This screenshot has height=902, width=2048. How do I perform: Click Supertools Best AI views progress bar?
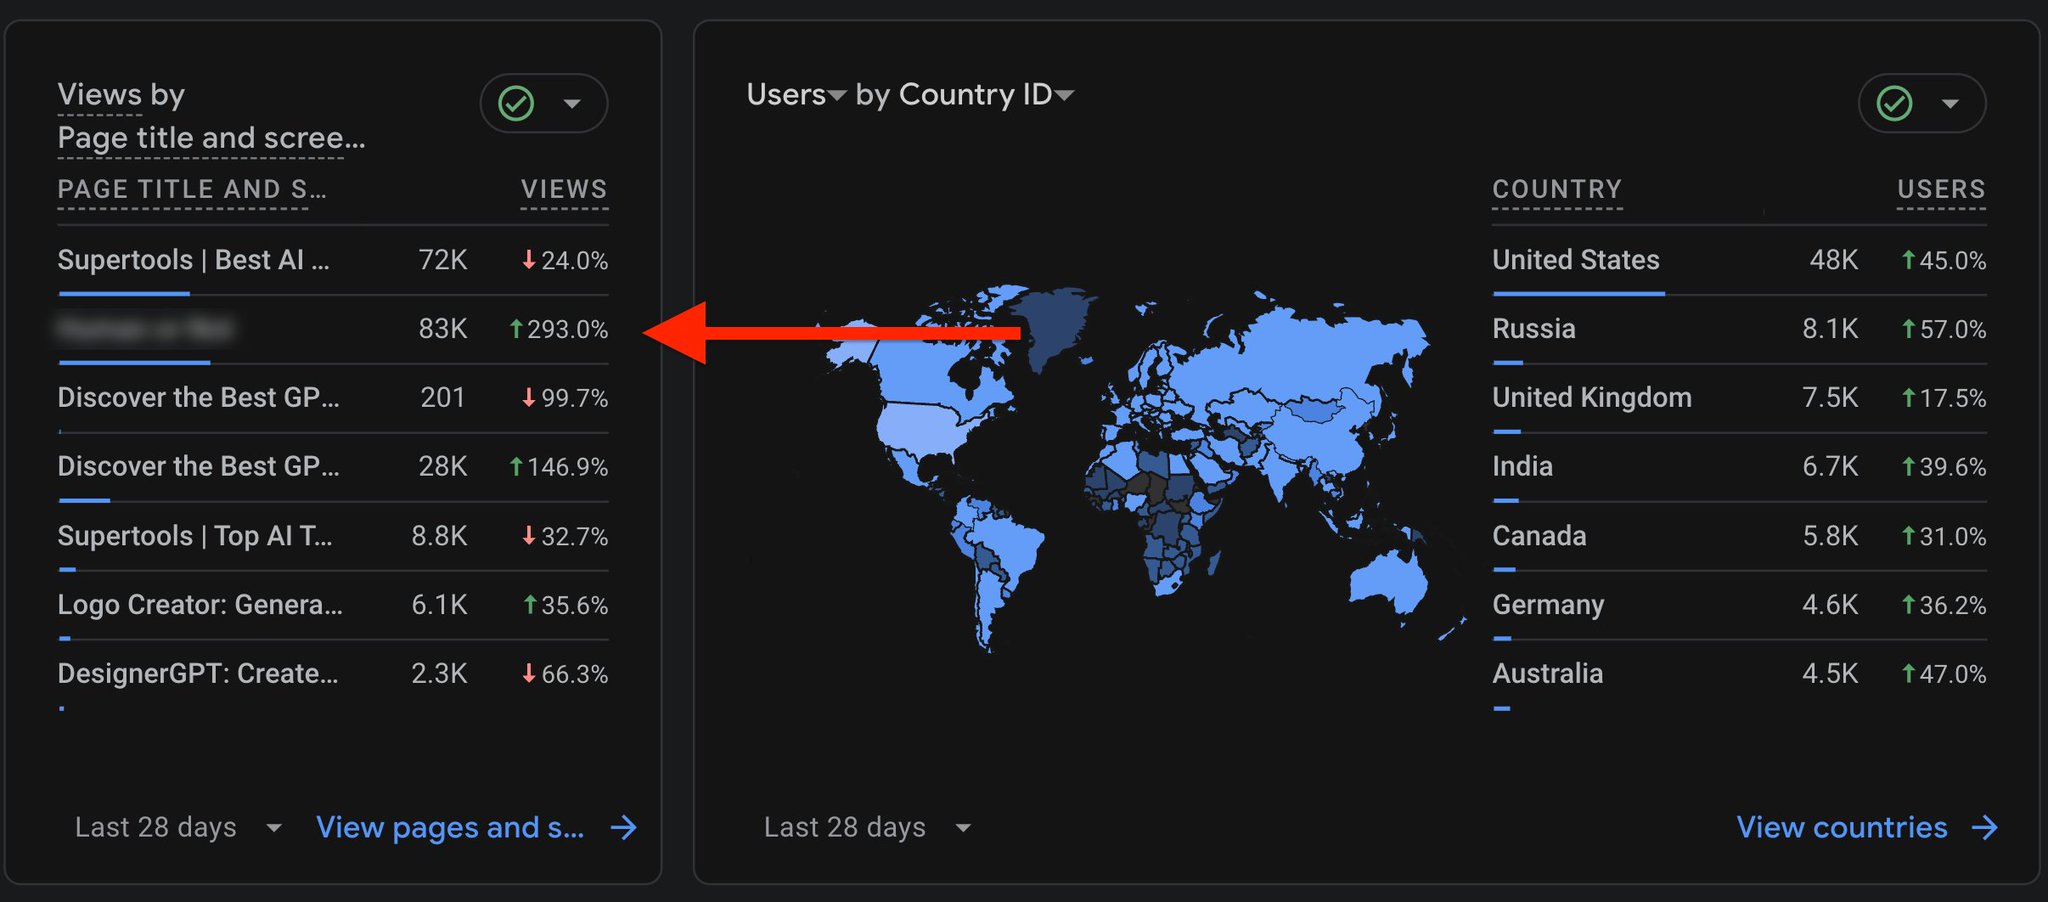click(124, 294)
